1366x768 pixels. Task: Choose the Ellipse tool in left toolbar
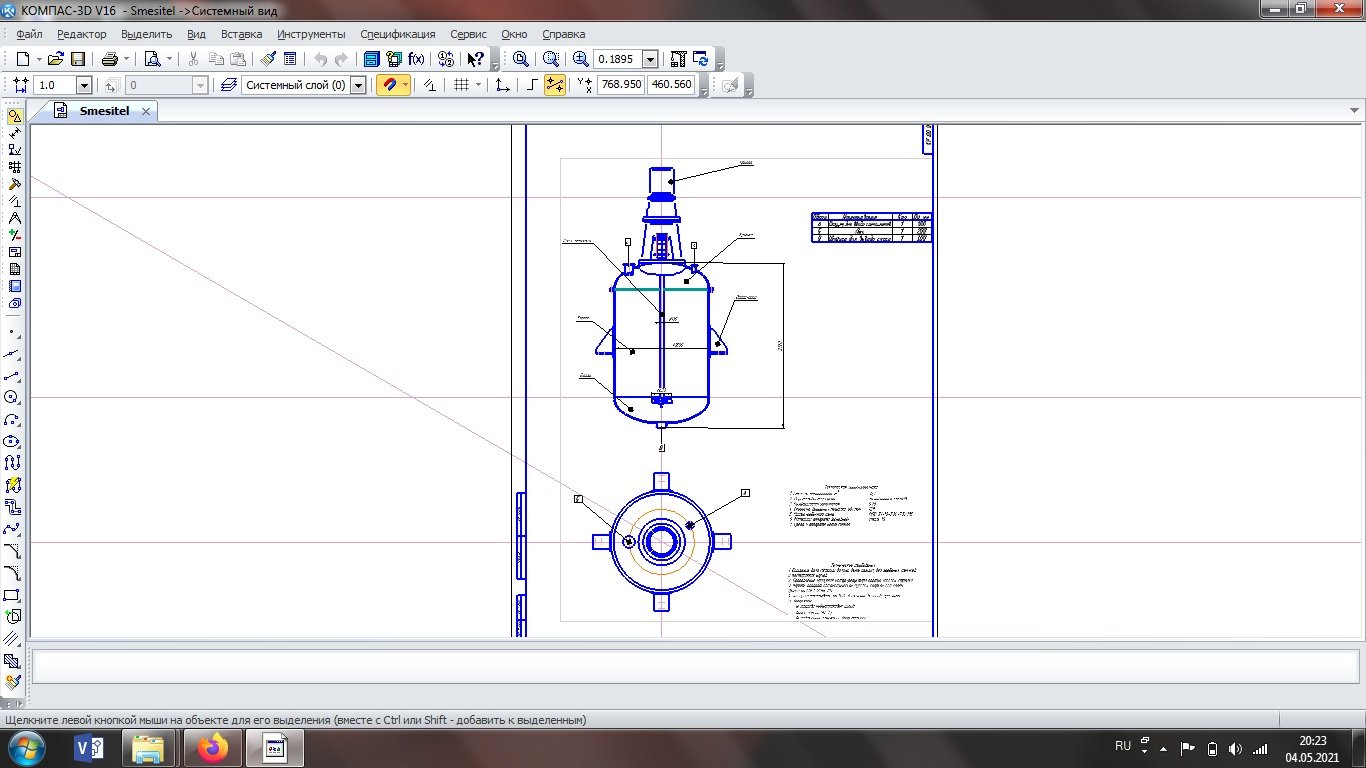click(x=13, y=442)
